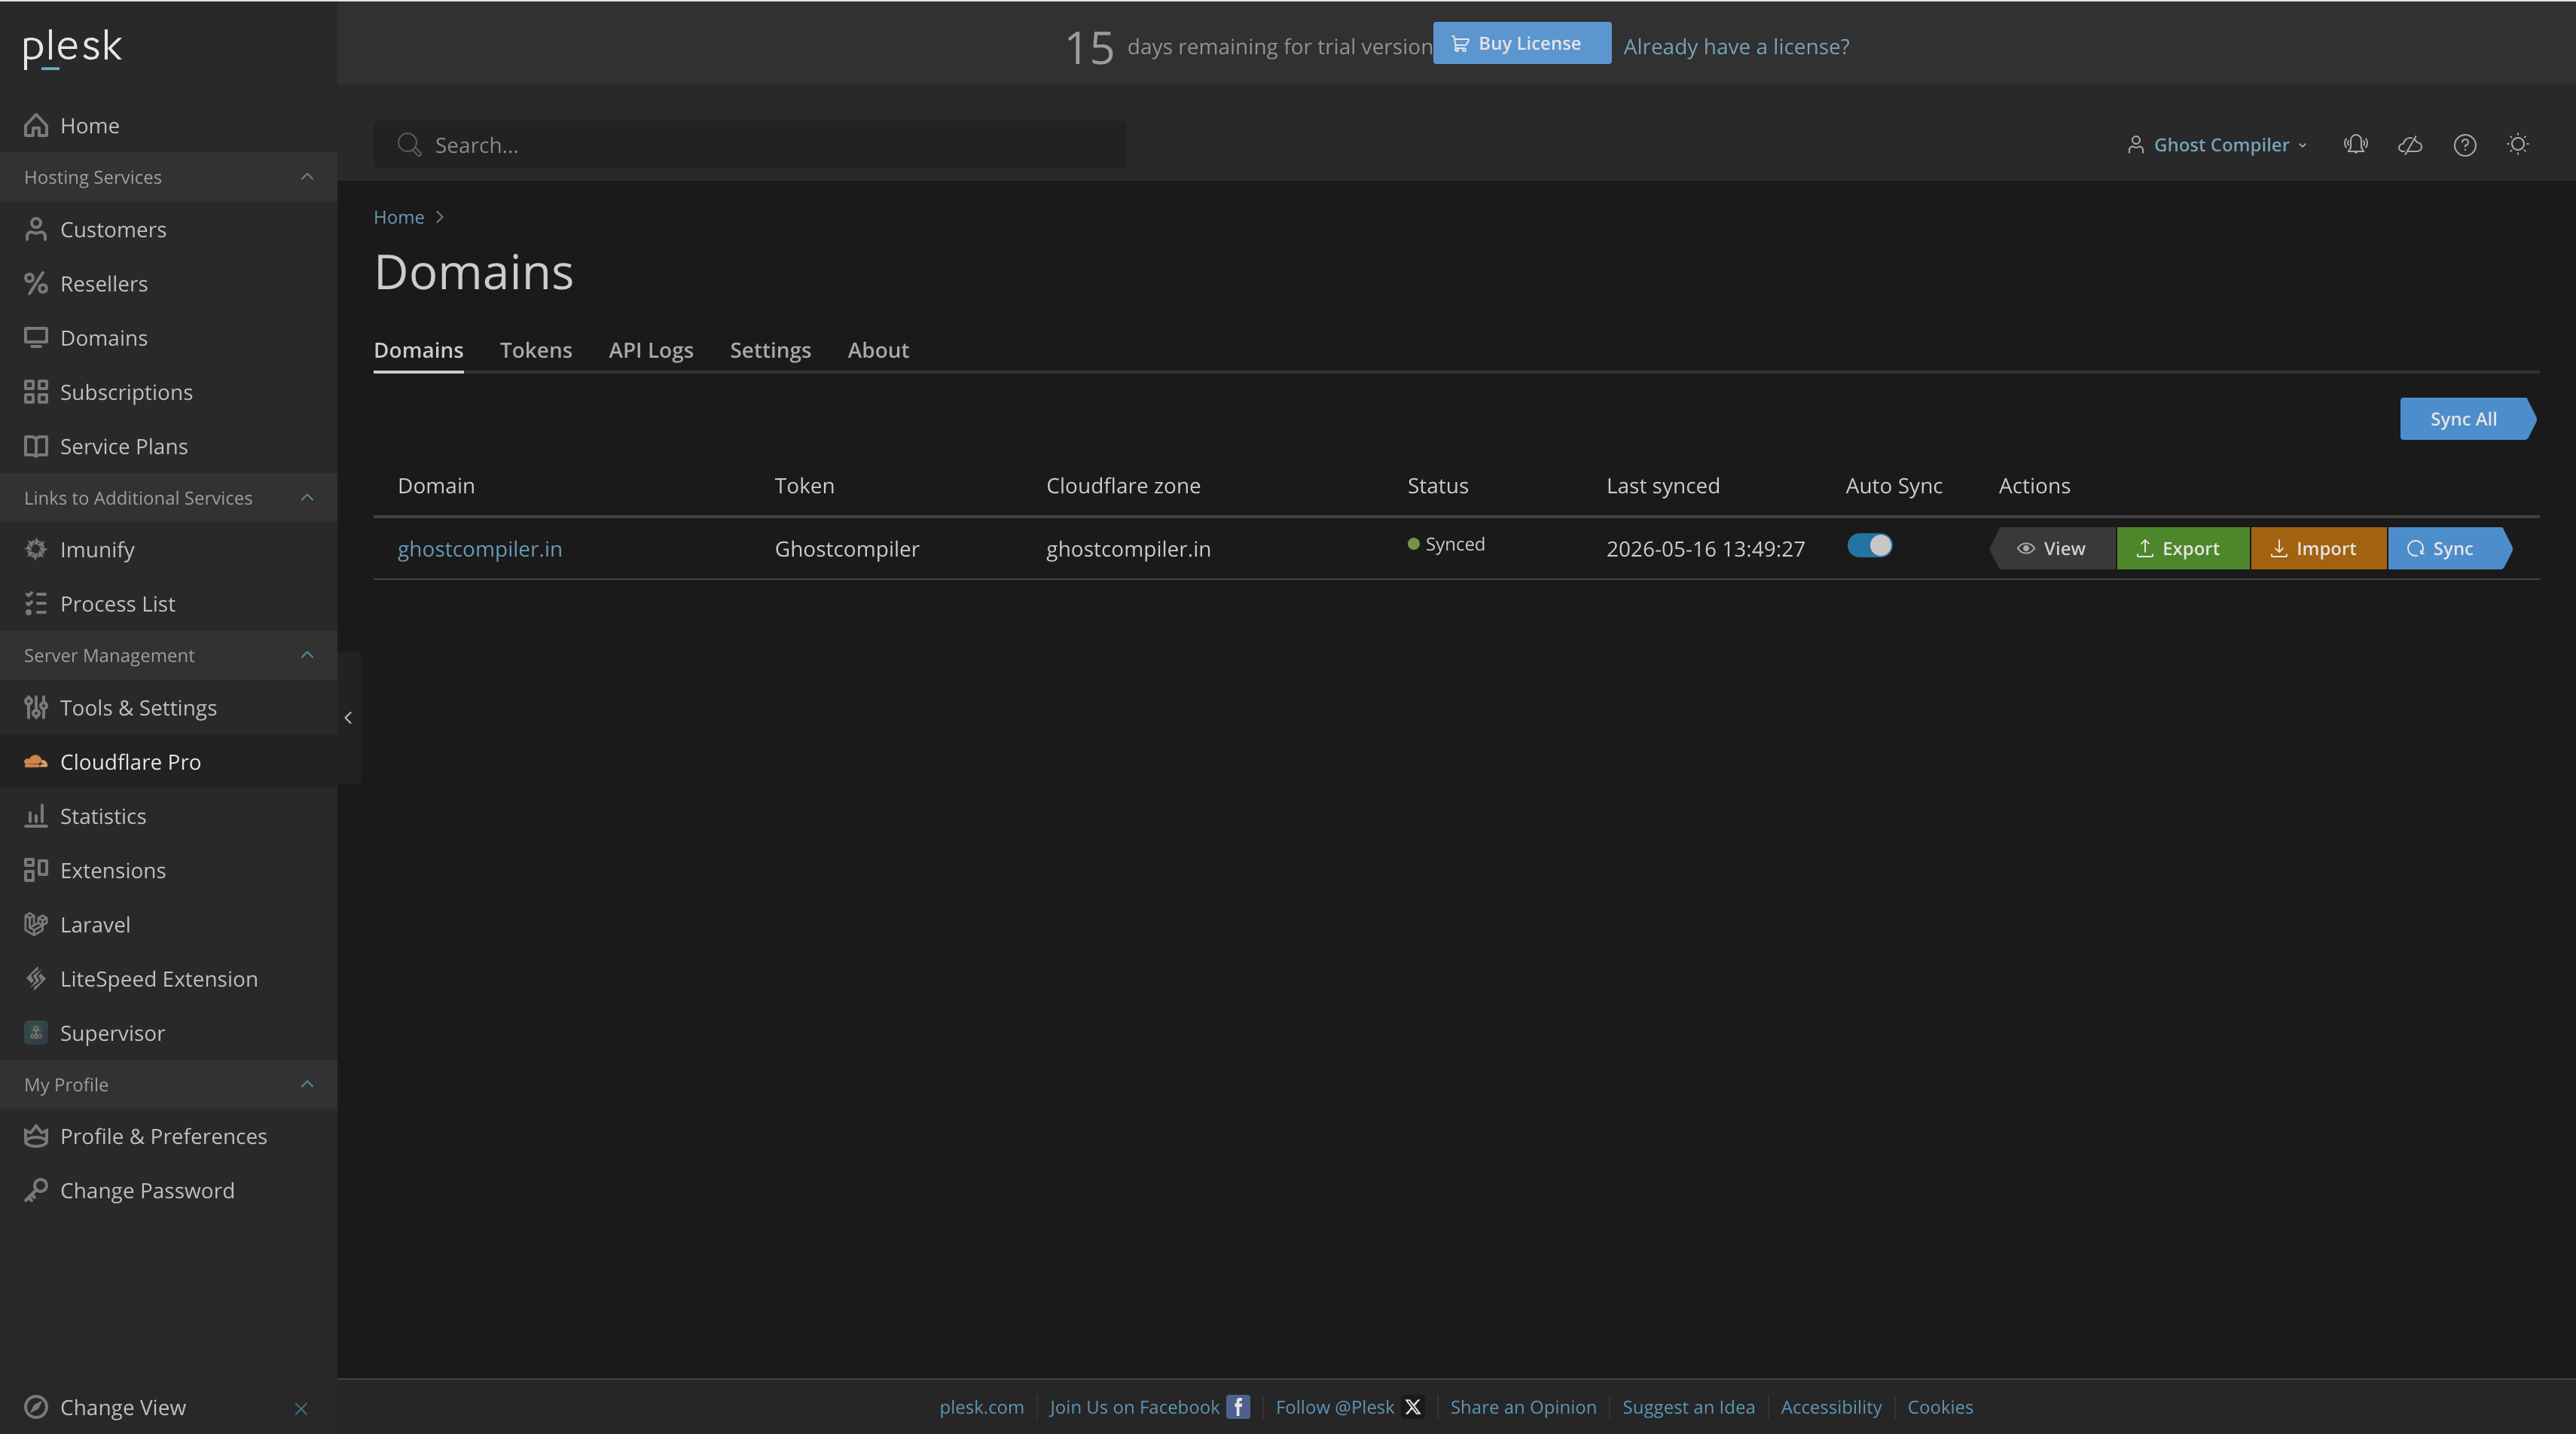Screen dimensions: 2576x1434
Task: Click Export for ghostcompiler.in
Action: click(x=2183, y=548)
